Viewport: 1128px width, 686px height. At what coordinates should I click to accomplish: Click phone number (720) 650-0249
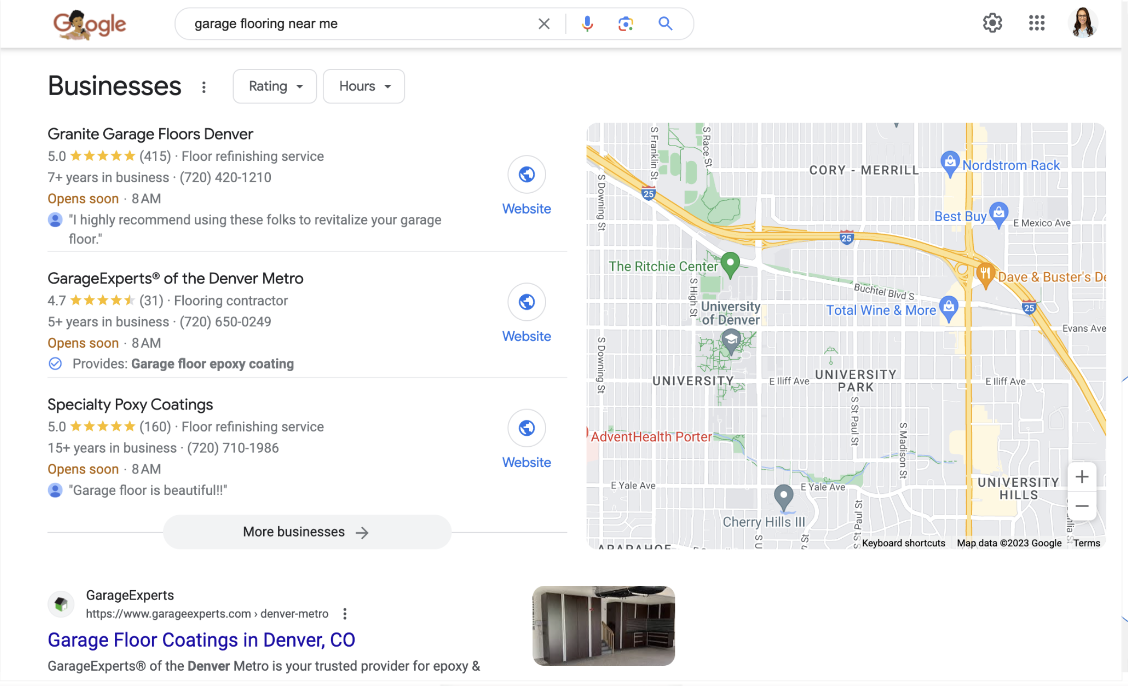[x=225, y=322]
